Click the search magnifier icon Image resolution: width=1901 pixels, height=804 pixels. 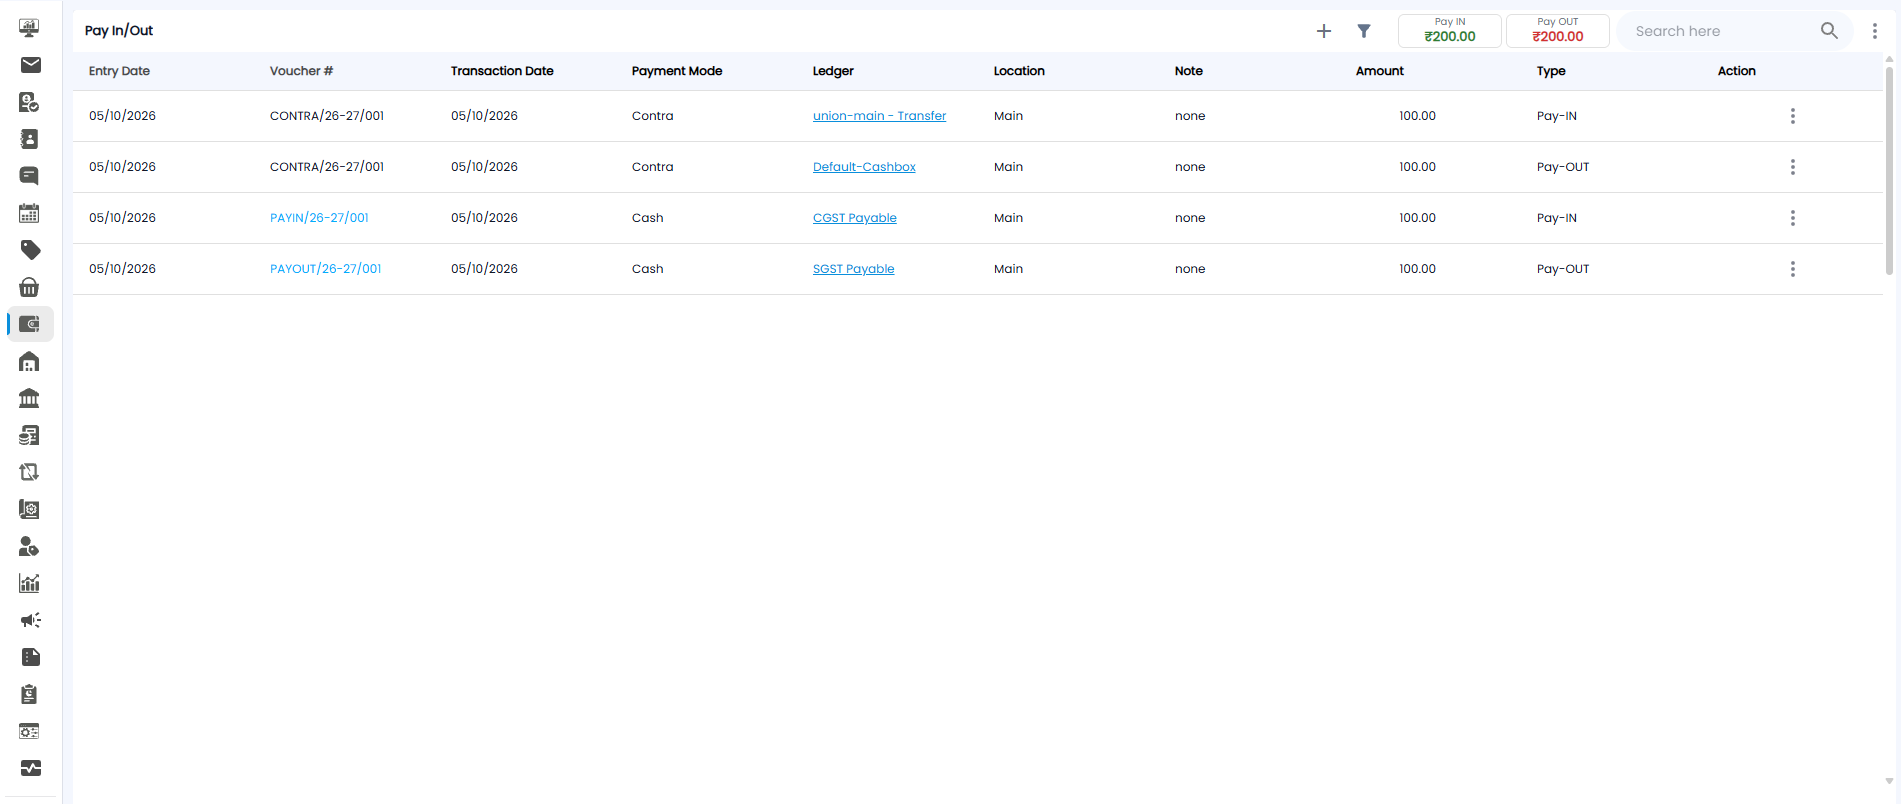coord(1829,31)
